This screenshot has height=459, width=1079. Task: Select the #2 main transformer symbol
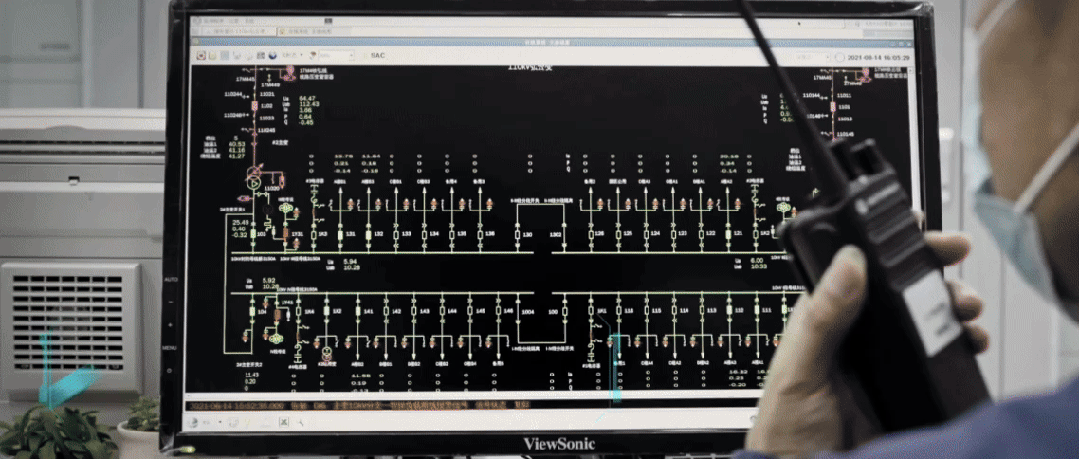[255, 181]
